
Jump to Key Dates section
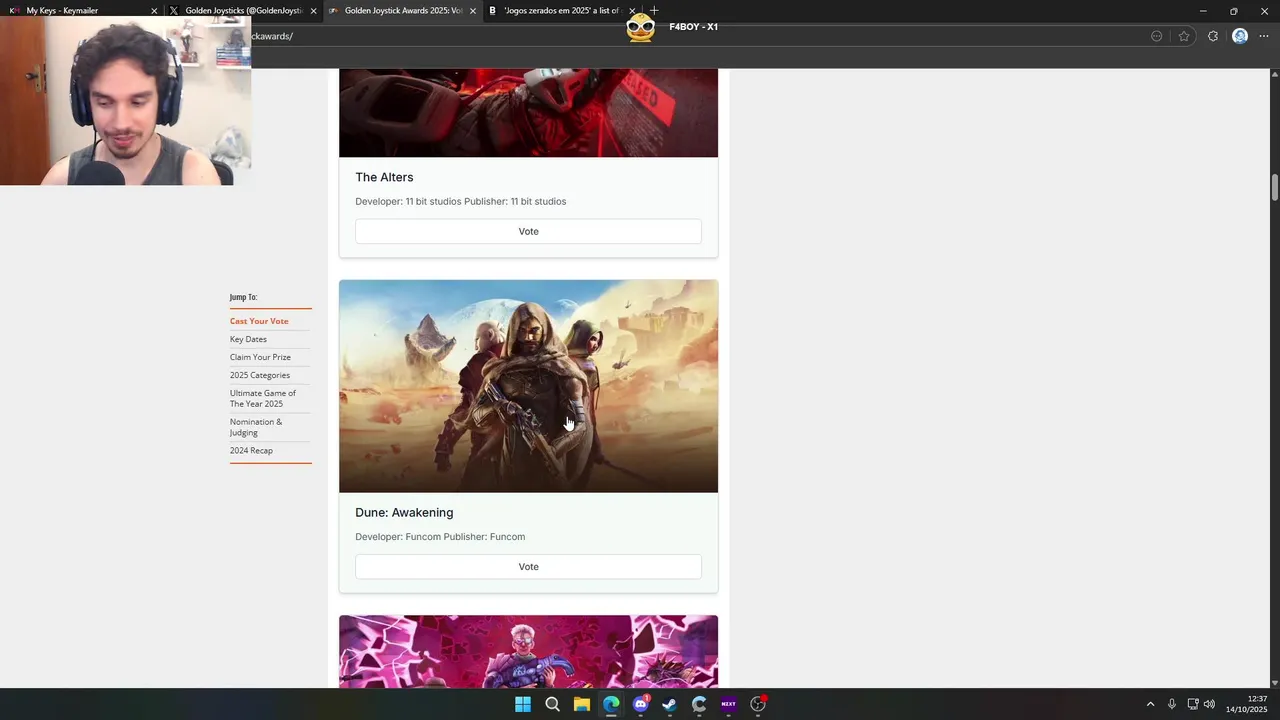[x=248, y=339]
